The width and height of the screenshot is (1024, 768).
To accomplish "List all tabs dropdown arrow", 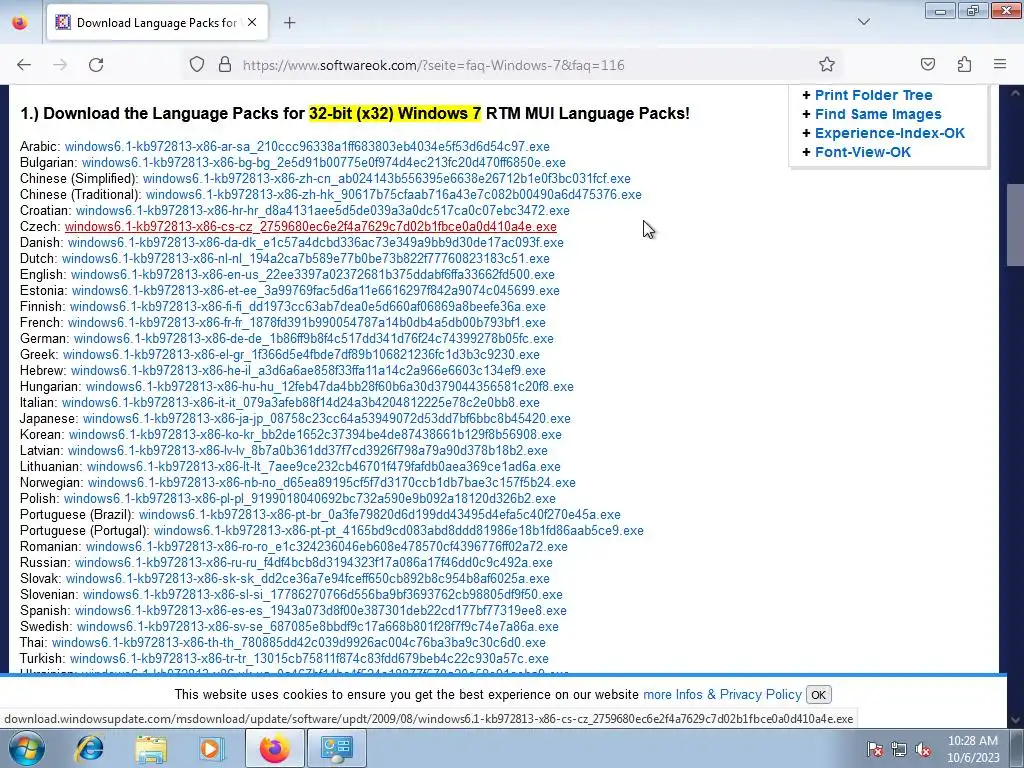I will [x=863, y=23].
